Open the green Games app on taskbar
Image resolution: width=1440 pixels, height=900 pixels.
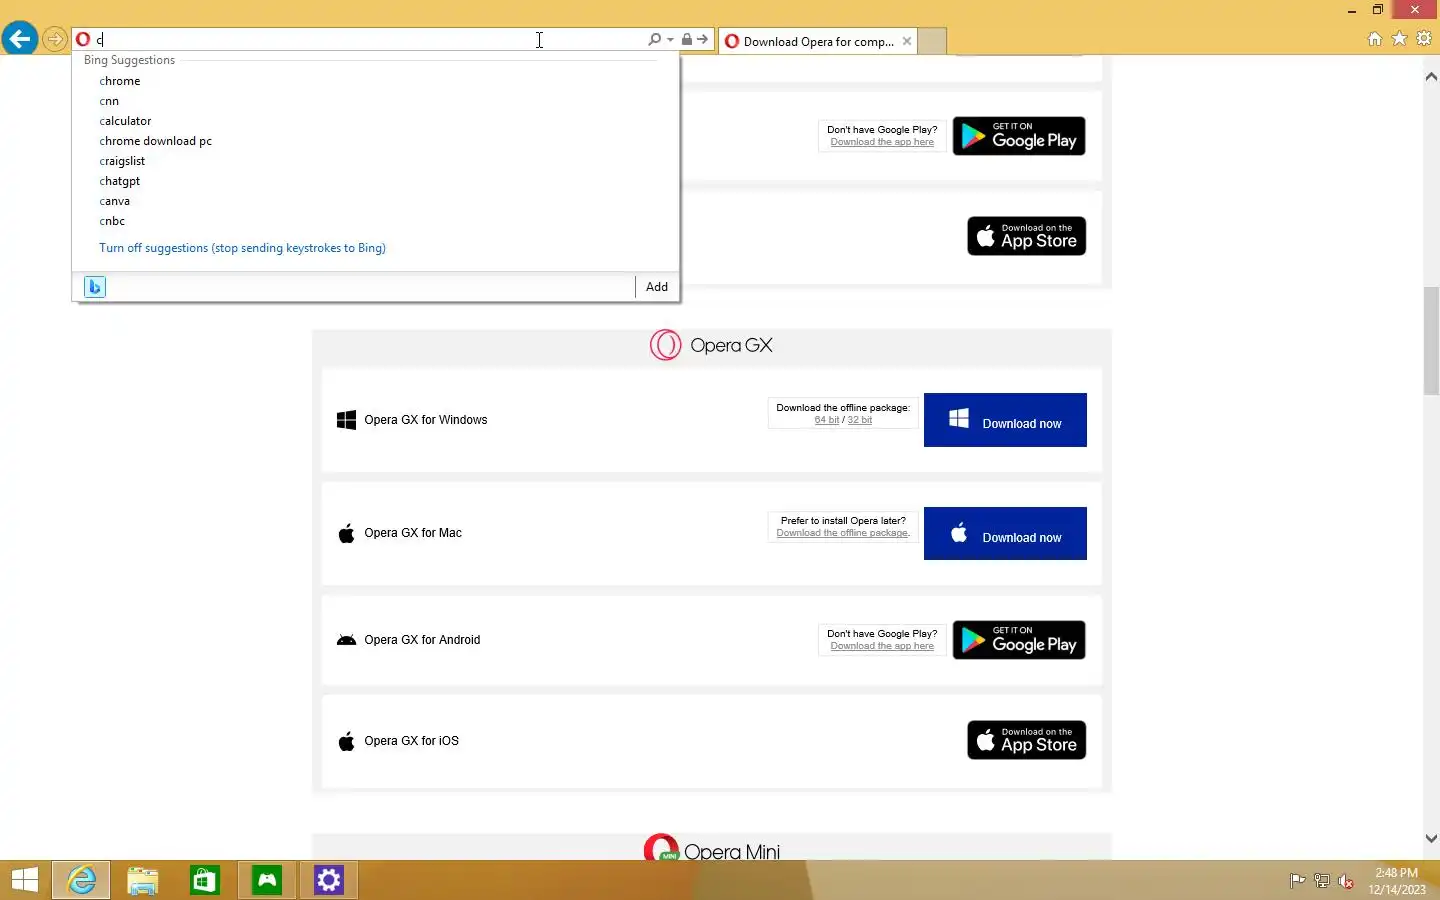[267, 880]
